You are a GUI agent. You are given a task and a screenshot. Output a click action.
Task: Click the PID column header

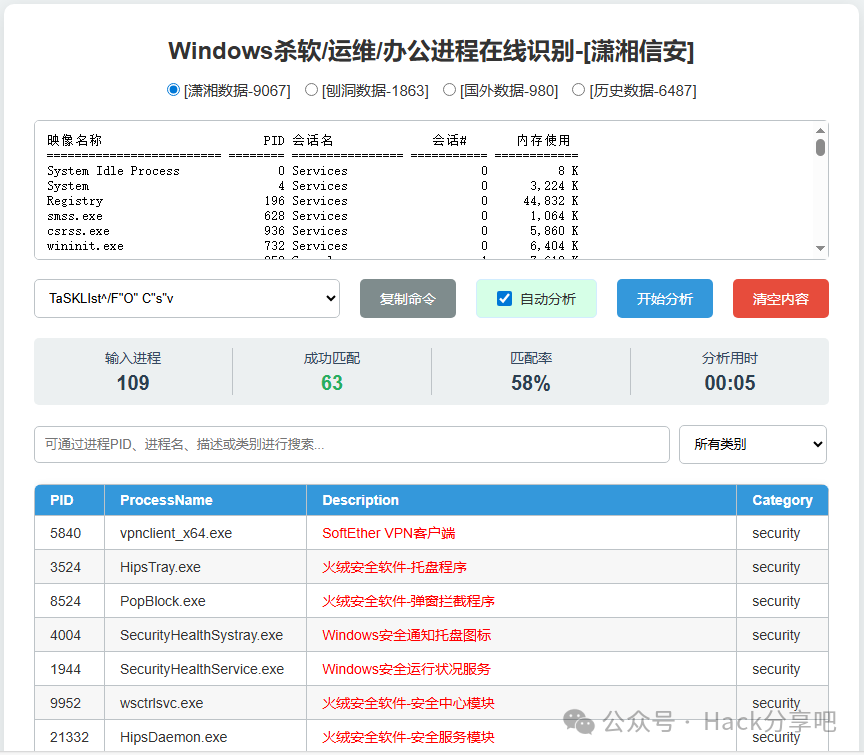[x=69, y=500]
